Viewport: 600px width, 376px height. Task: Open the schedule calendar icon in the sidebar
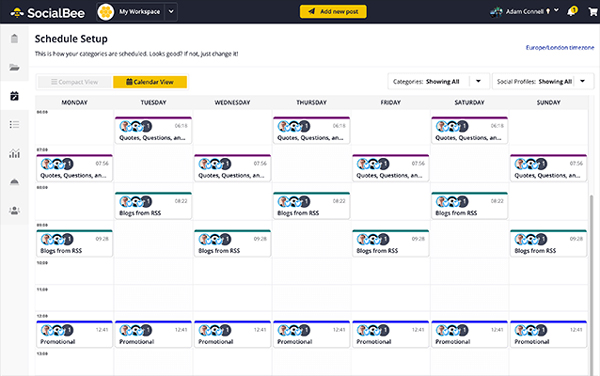pos(14,96)
